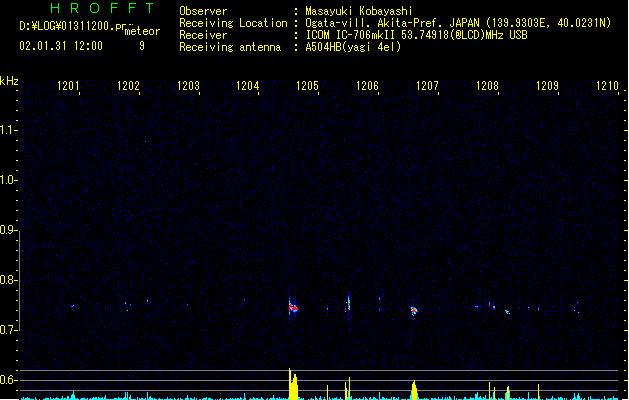The height and width of the screenshot is (400, 629).
Task: Click the 0.7 kHz axis label
Action: (x=8, y=330)
